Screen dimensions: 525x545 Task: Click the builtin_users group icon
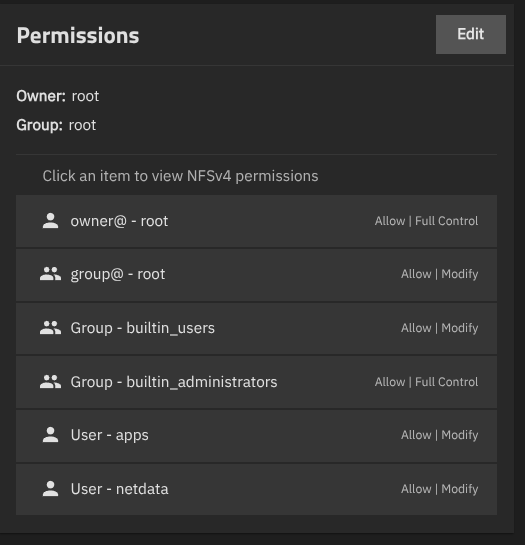[x=50, y=328]
